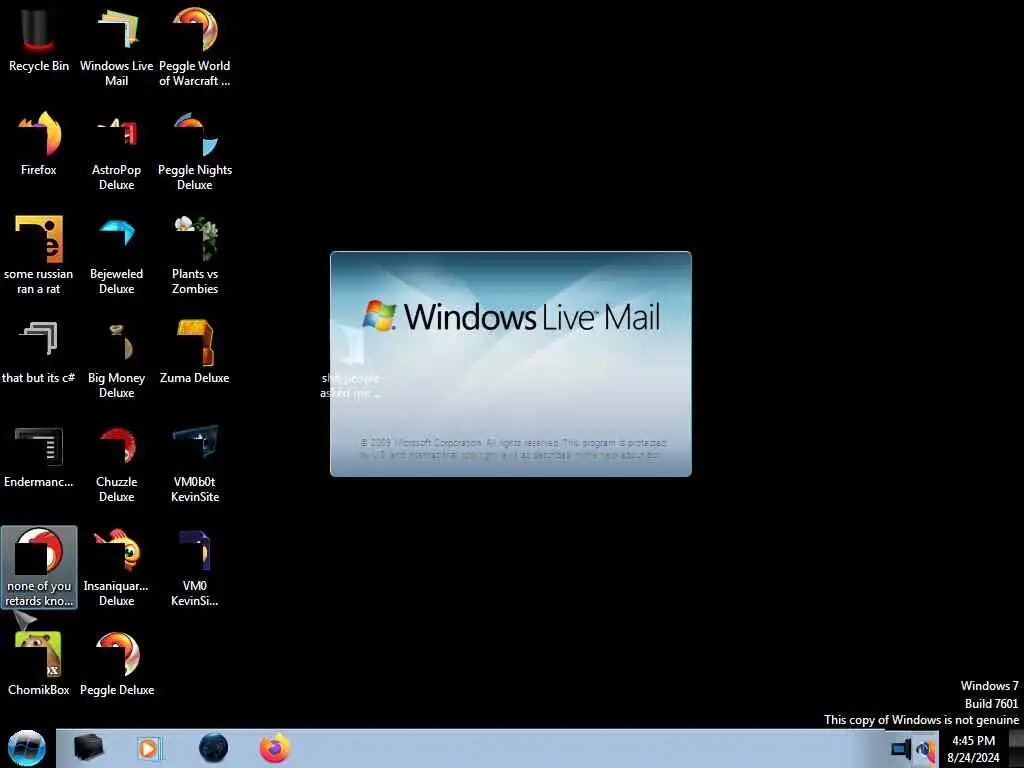Select the VM0b0t KevinSite icon
Screen dimensions: 1024x768
195,464
